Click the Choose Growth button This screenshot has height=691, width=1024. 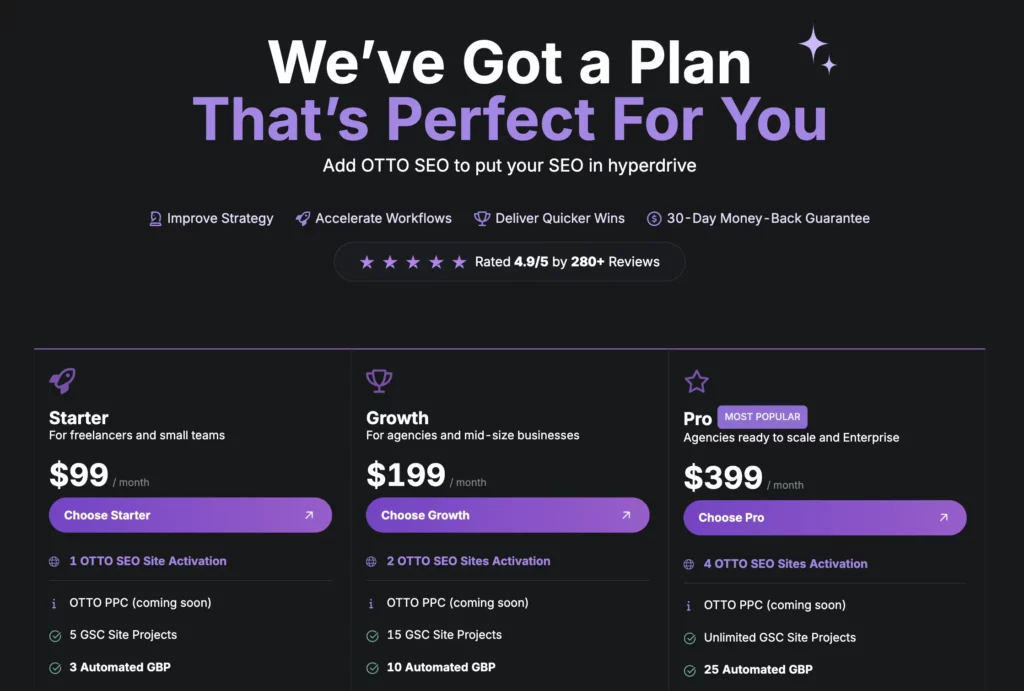point(507,515)
